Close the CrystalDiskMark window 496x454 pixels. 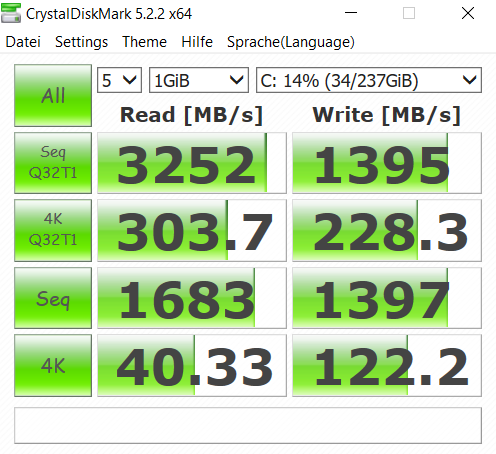(x=468, y=13)
